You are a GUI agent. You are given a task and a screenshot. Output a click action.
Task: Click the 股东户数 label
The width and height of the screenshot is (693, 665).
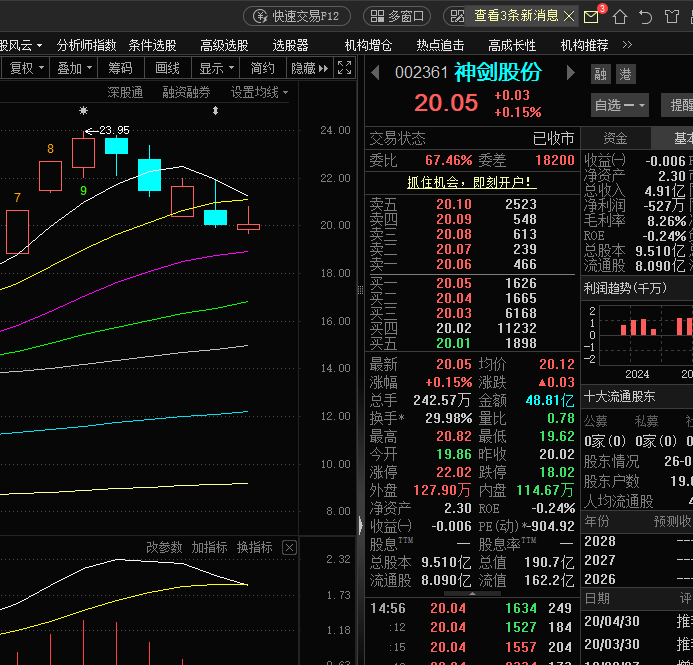click(611, 481)
